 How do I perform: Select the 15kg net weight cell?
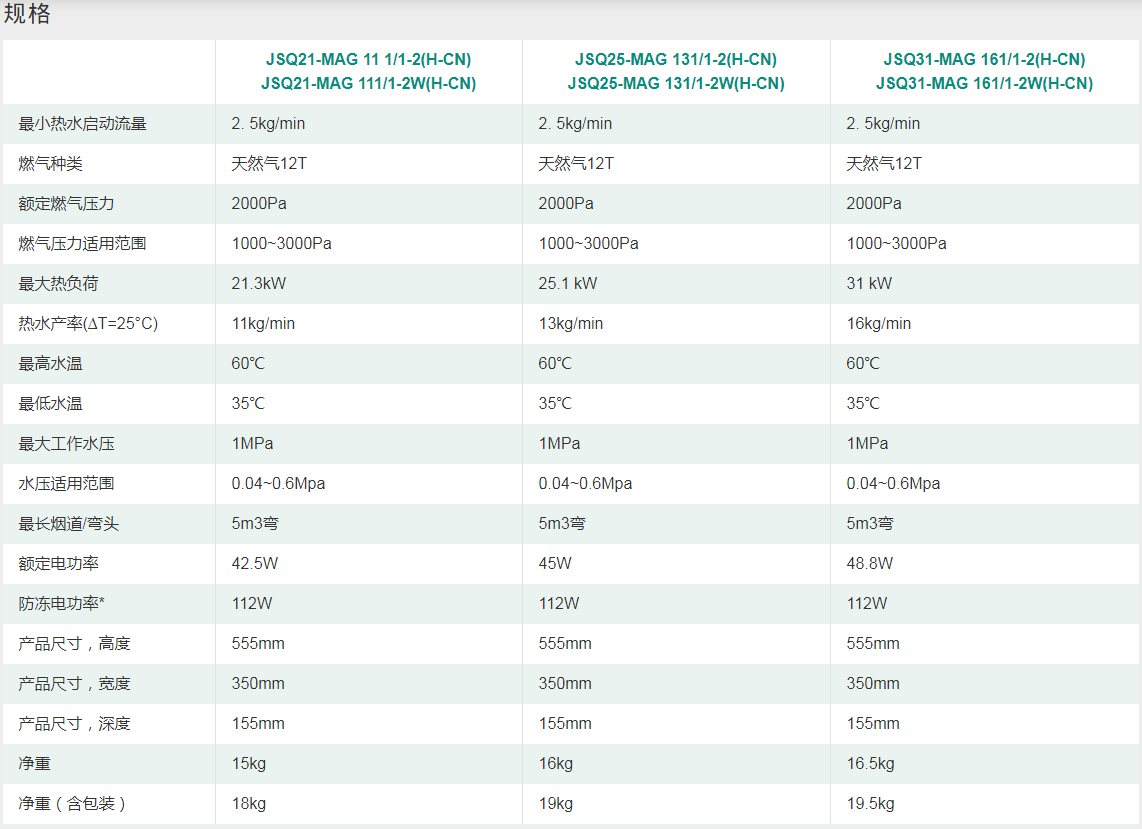[x=249, y=764]
